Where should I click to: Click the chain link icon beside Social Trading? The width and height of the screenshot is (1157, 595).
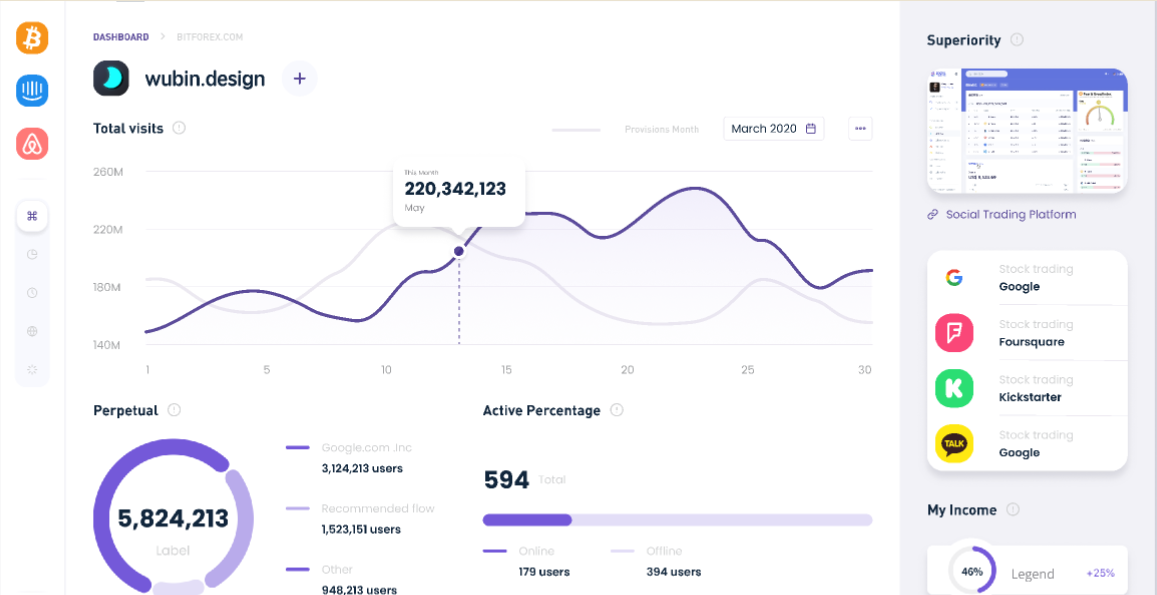[933, 215]
